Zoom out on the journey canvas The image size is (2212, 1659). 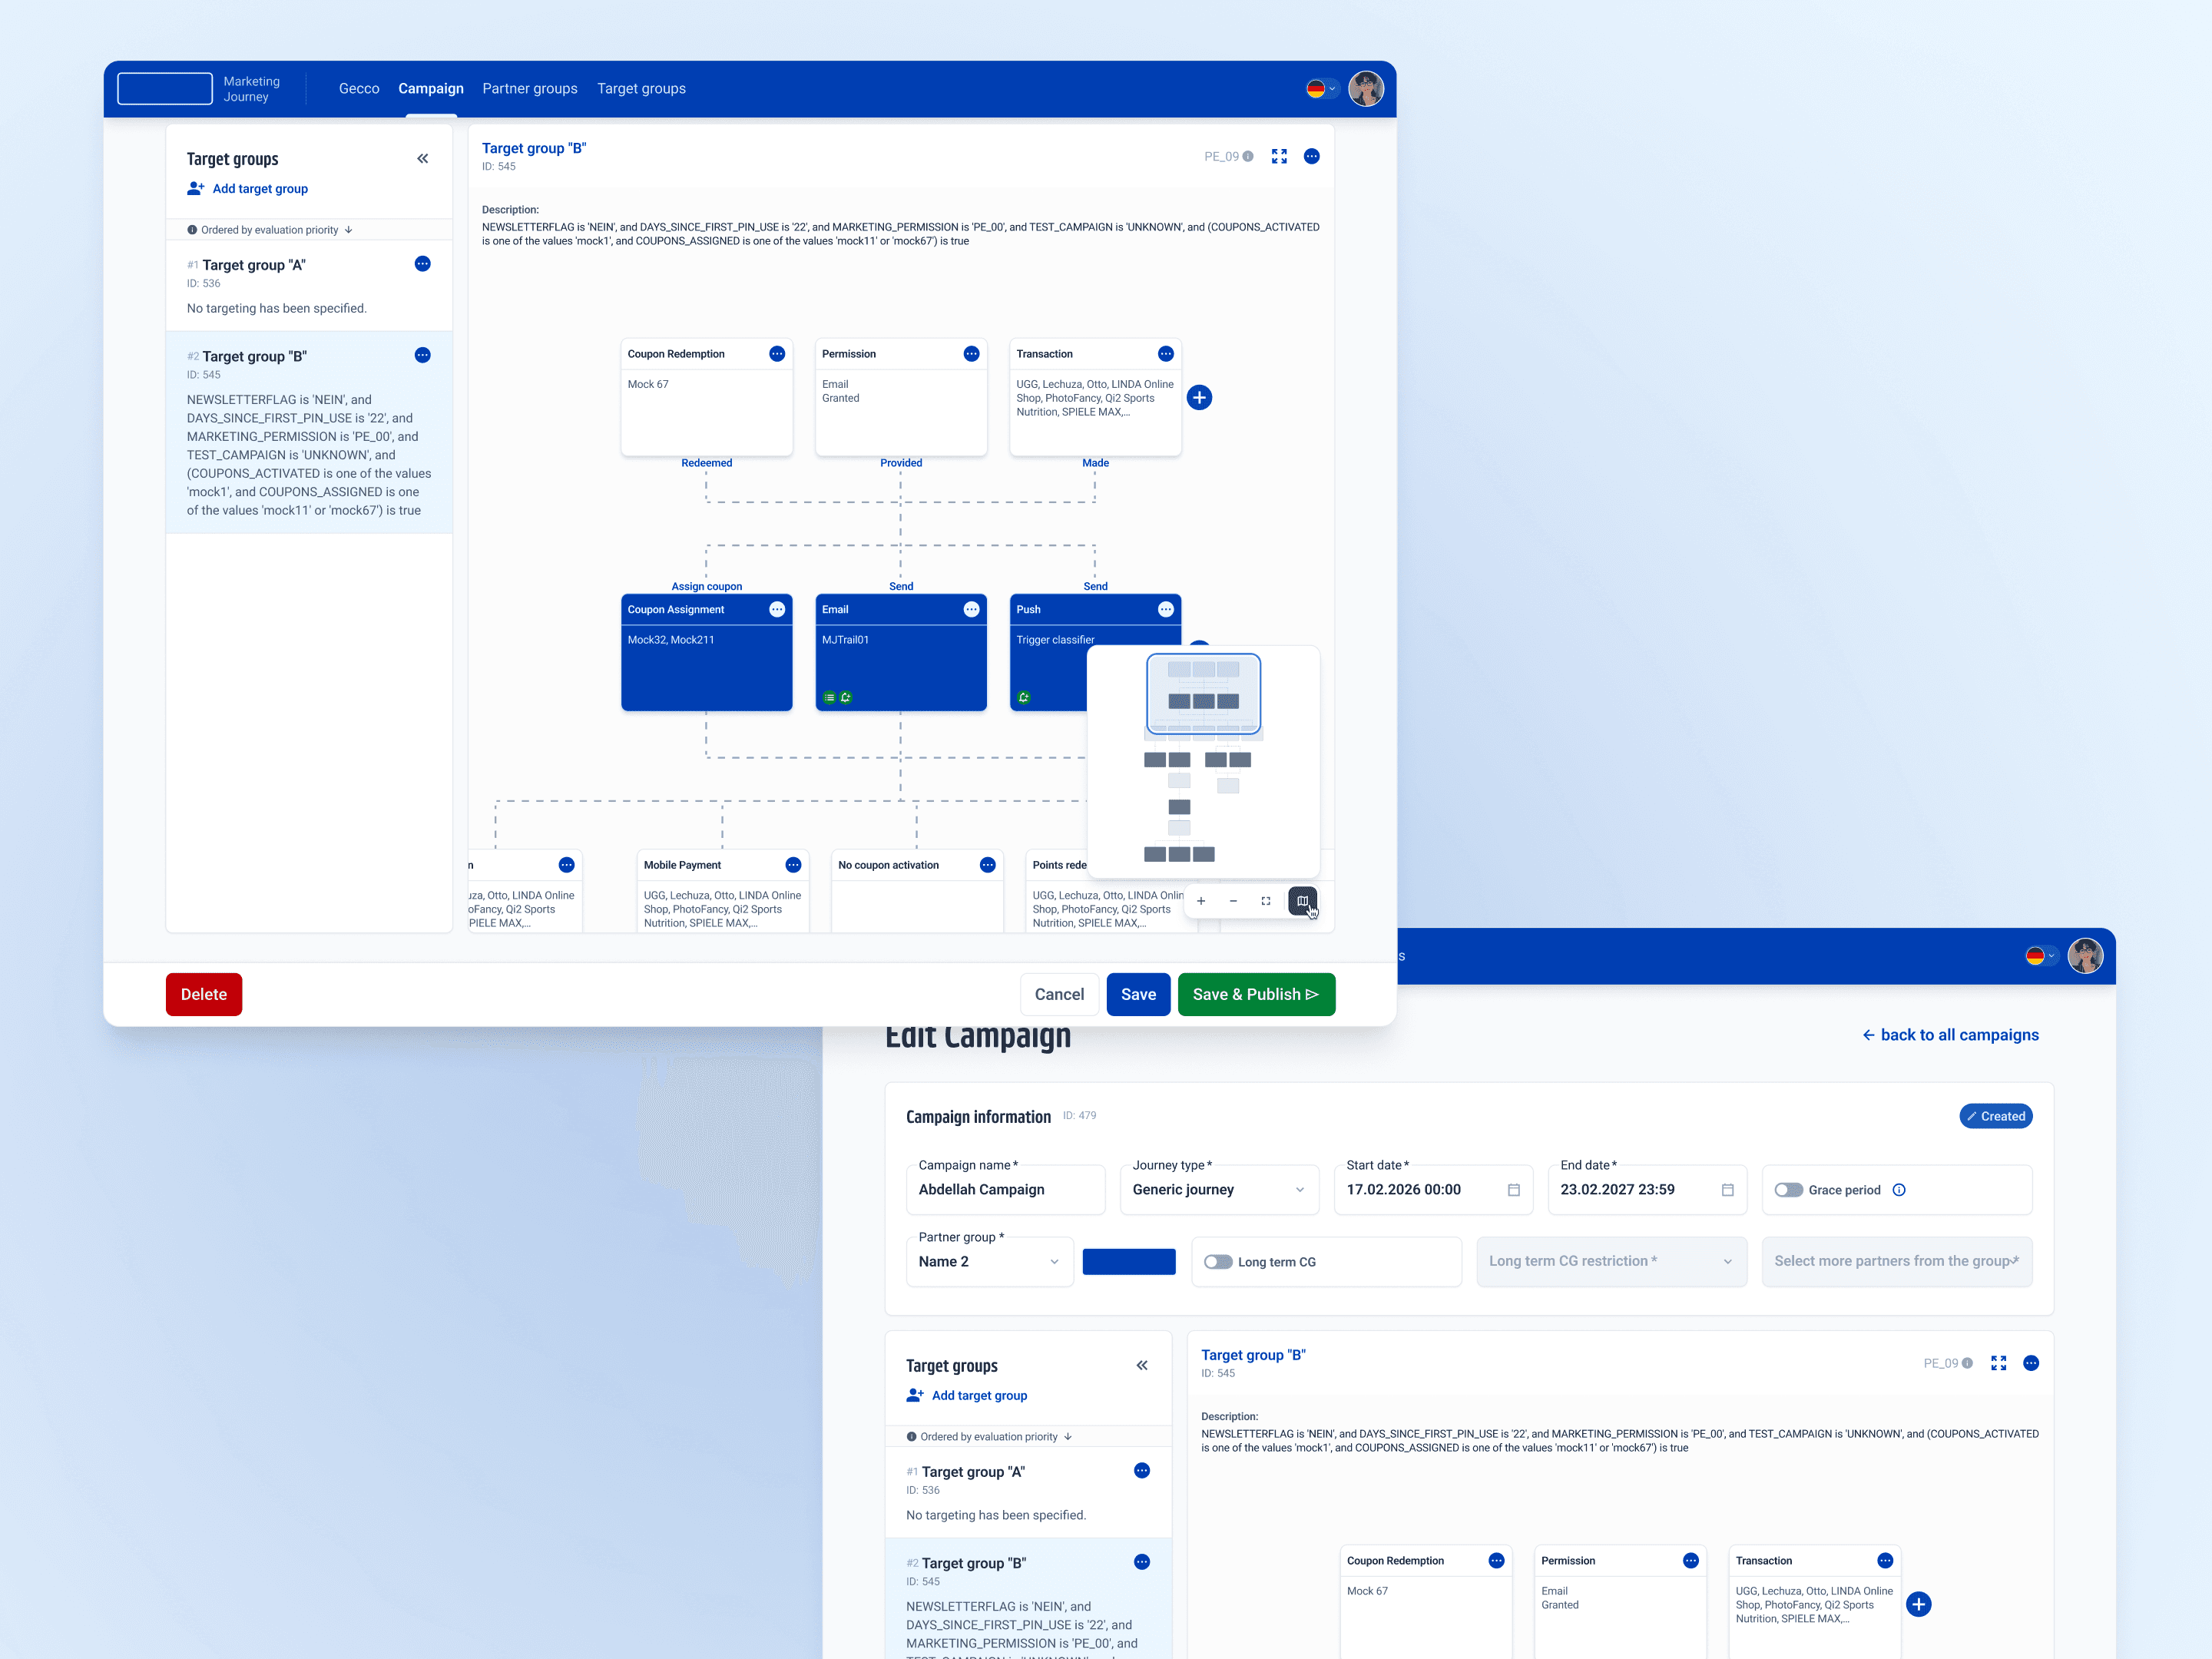point(1233,901)
